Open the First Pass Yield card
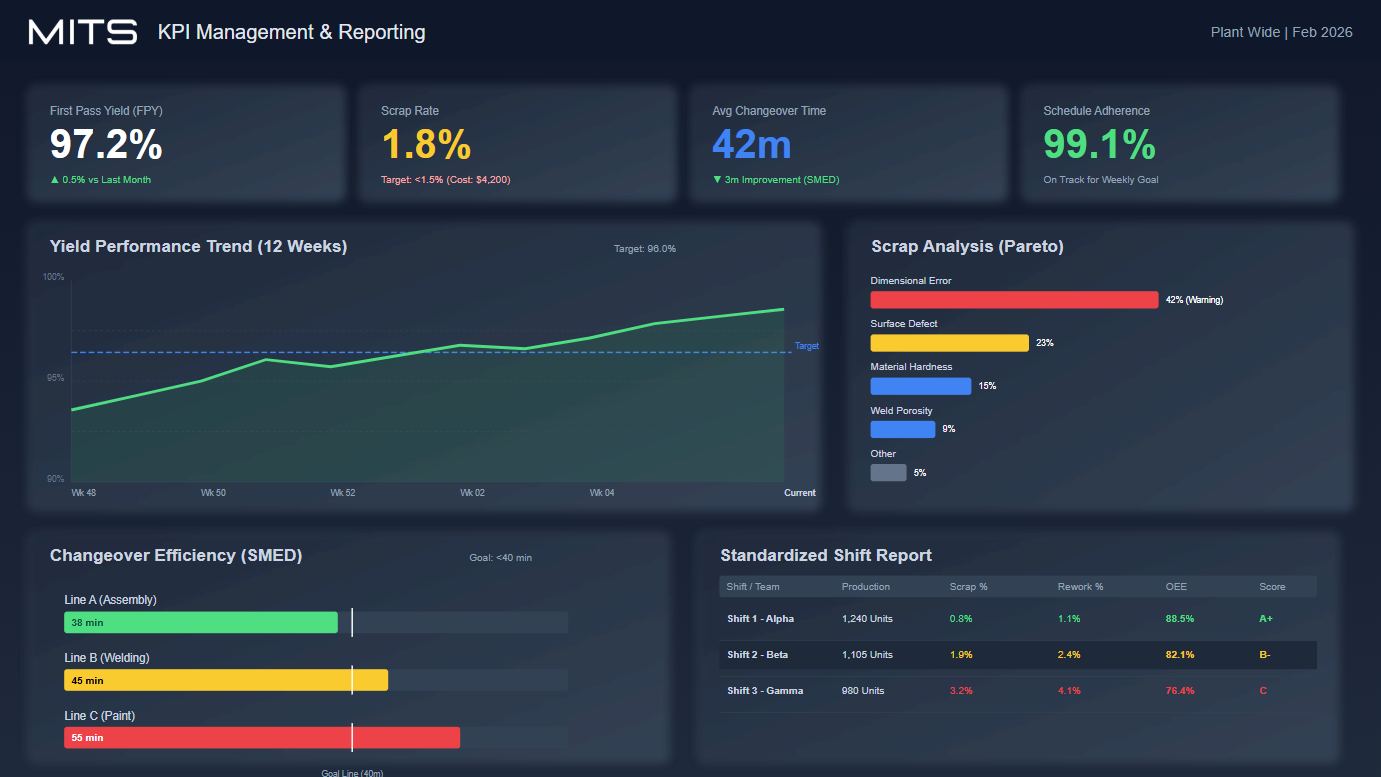The height and width of the screenshot is (777, 1381). (186, 144)
